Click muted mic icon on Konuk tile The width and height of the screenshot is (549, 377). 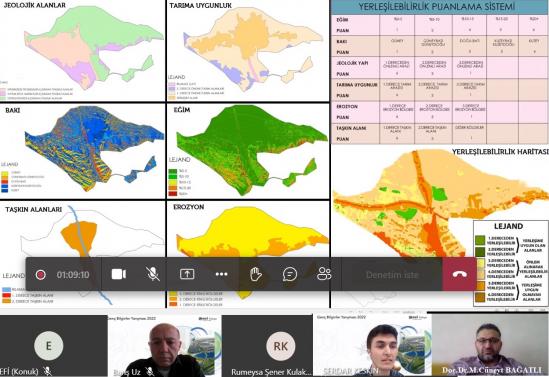pyautogui.click(x=47, y=371)
